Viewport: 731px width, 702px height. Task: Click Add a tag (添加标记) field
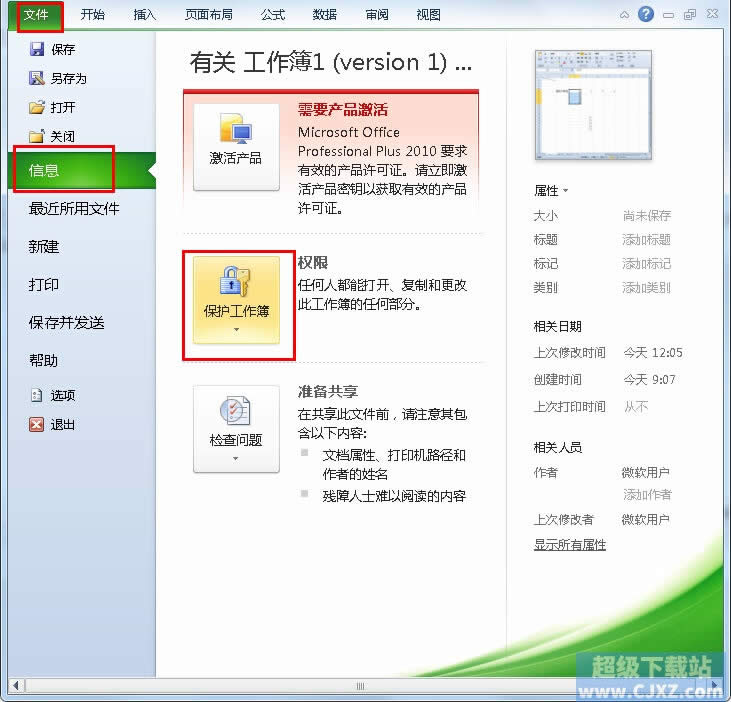coord(646,264)
